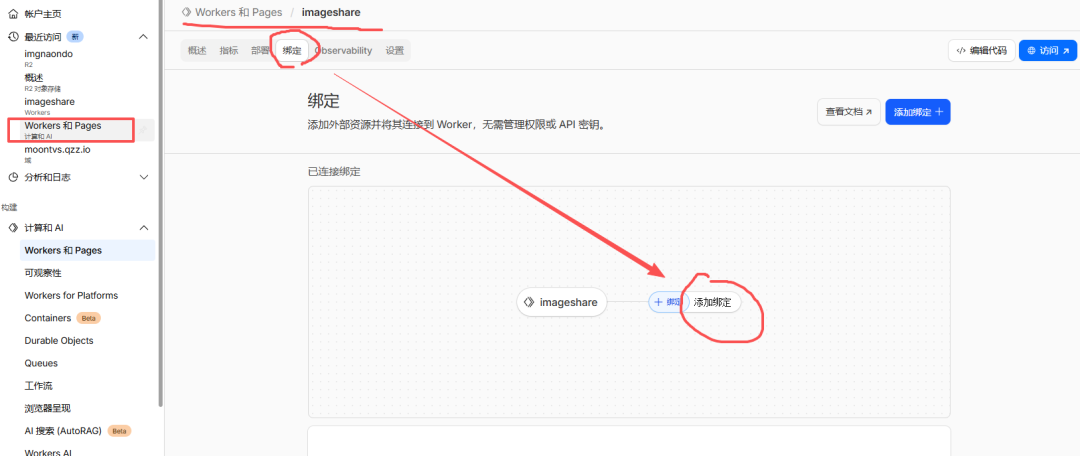
Task: Collapse the 最近访问 section
Action: click(x=143, y=37)
